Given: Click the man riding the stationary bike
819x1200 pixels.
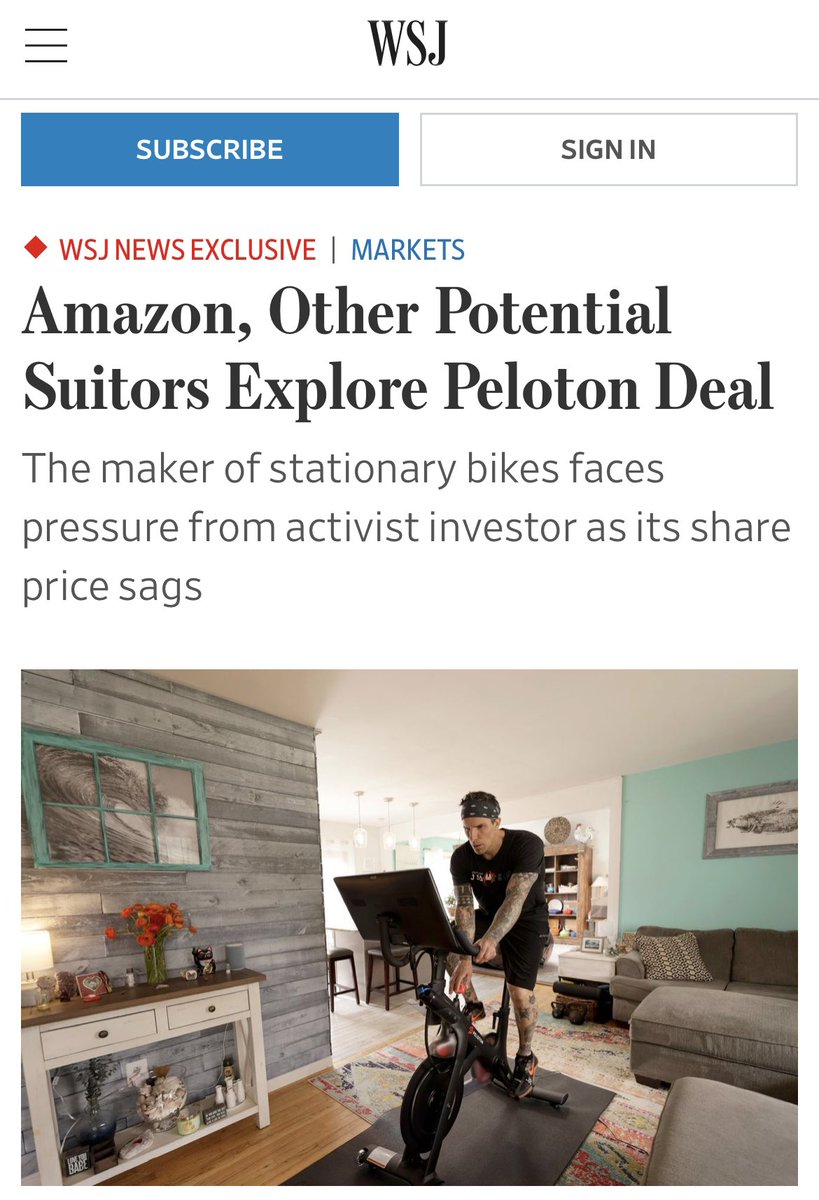Looking at the screenshot, I should [x=499, y=900].
